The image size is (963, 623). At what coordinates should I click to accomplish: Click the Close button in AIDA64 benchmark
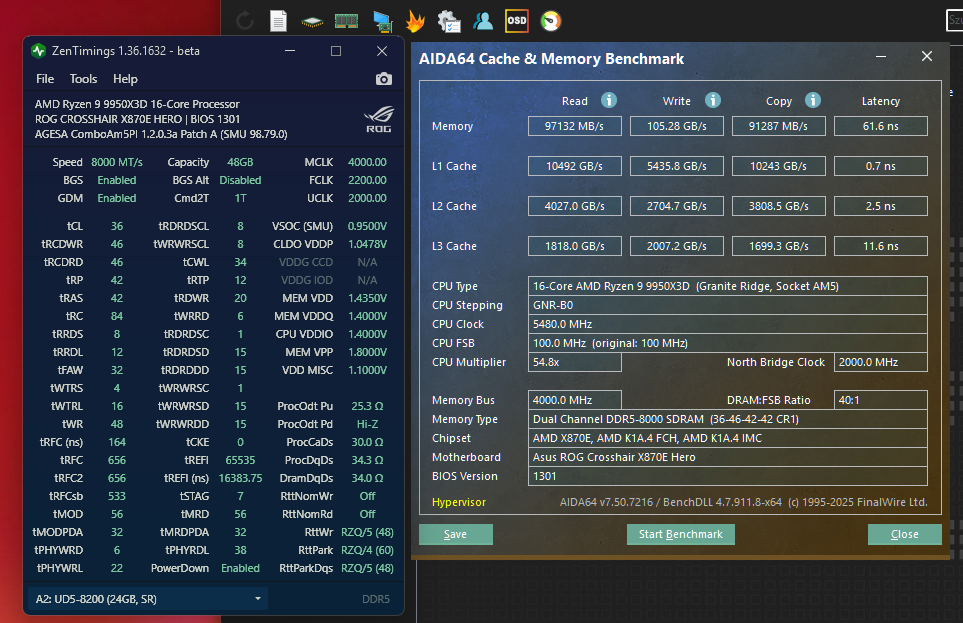[904, 534]
